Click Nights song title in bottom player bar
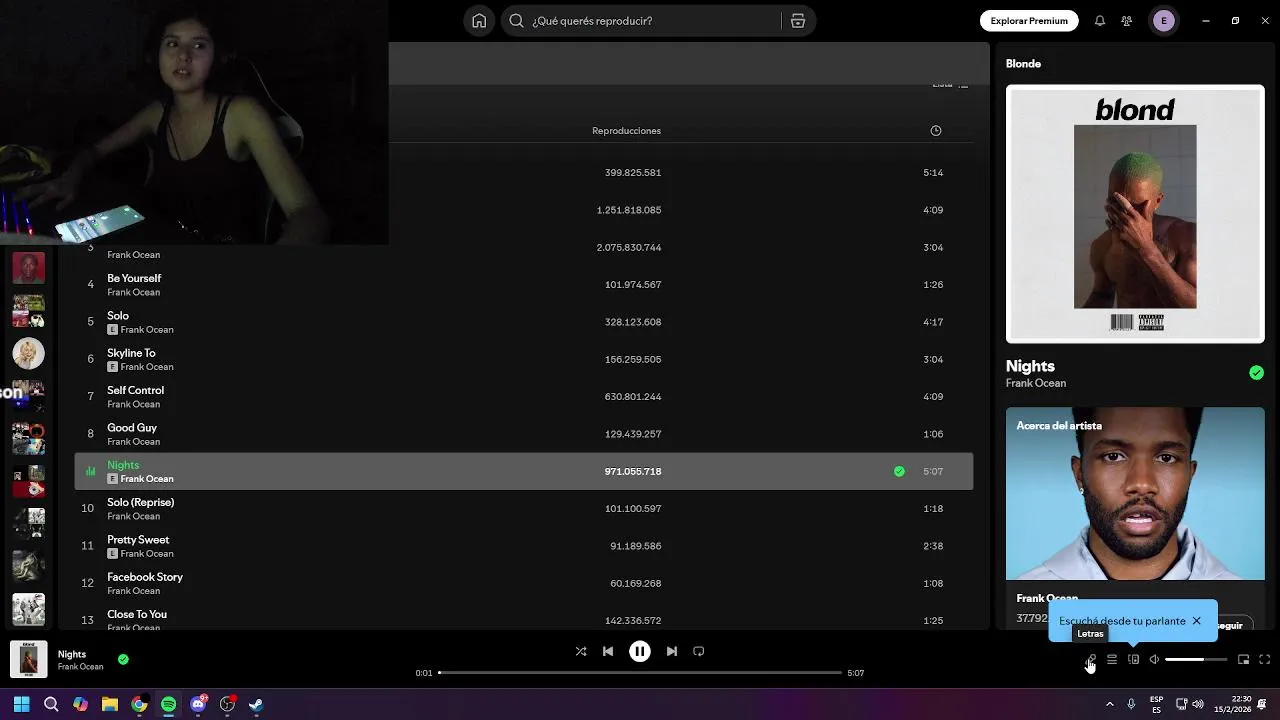Screen dimensions: 1280x720 click(72, 654)
